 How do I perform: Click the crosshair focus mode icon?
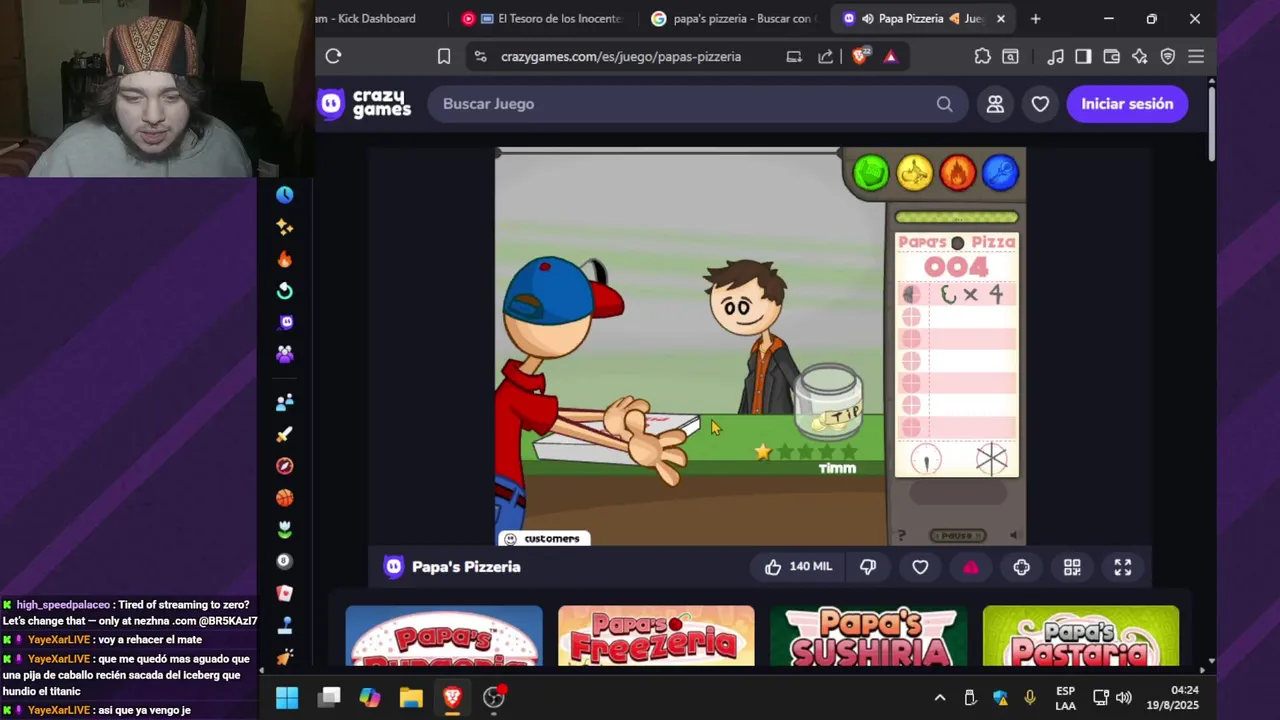[x=1021, y=567]
